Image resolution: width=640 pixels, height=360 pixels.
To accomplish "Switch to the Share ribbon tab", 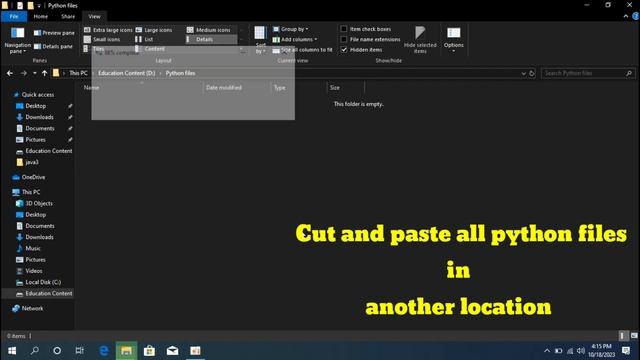I will click(x=68, y=16).
